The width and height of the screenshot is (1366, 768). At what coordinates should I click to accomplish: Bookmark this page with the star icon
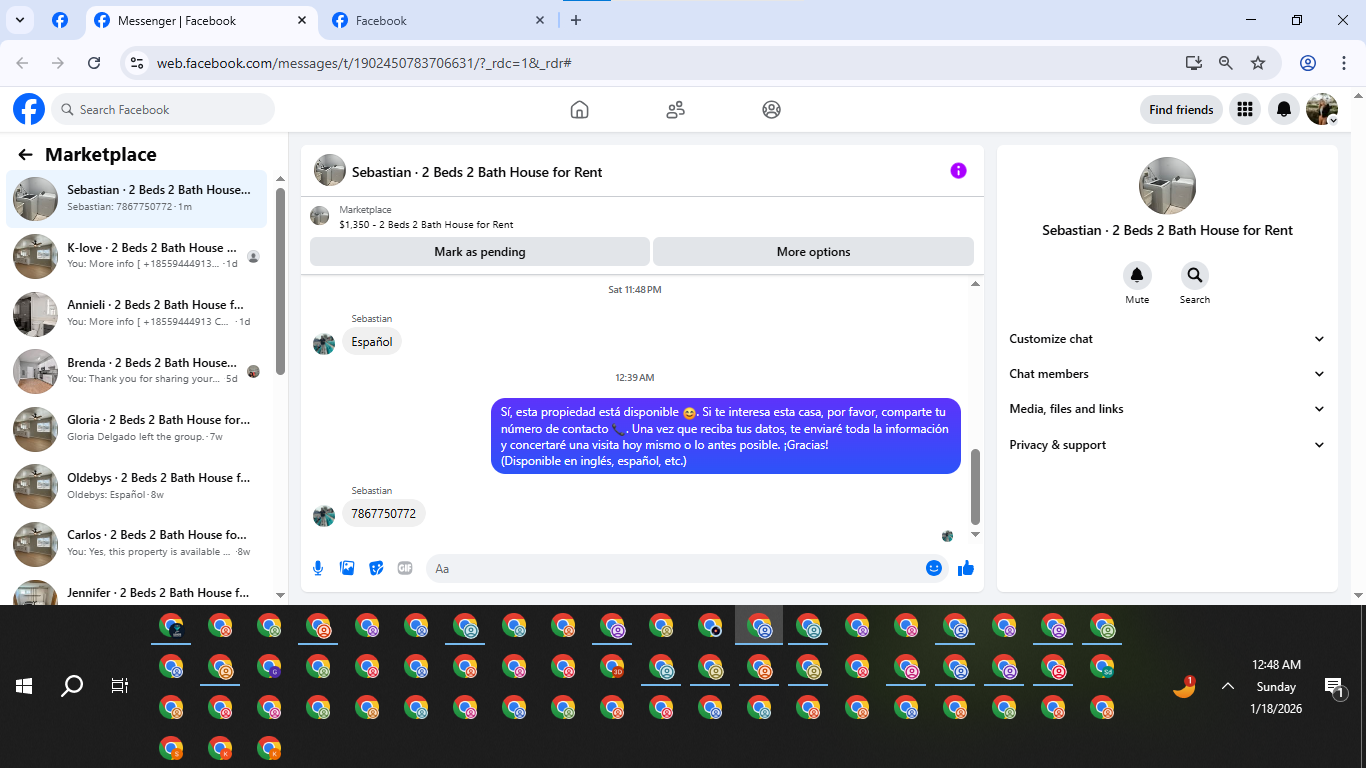pyautogui.click(x=1258, y=63)
